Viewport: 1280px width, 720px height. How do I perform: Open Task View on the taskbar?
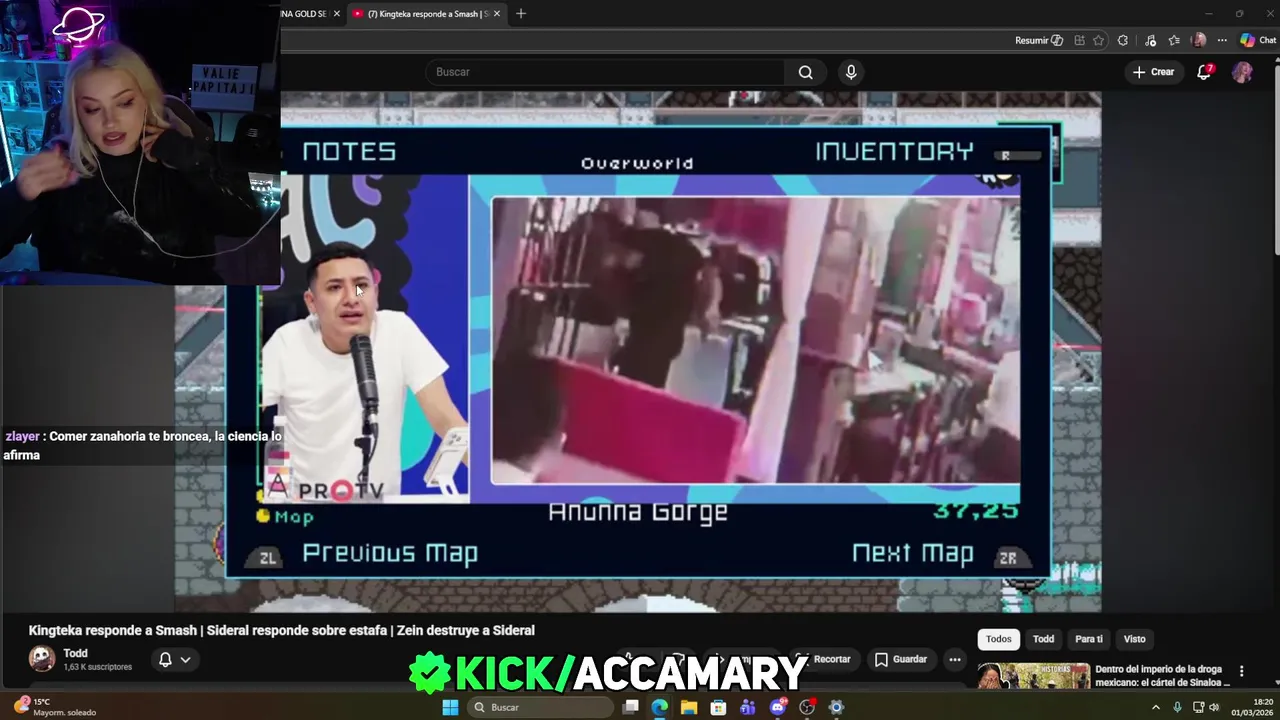click(630, 707)
